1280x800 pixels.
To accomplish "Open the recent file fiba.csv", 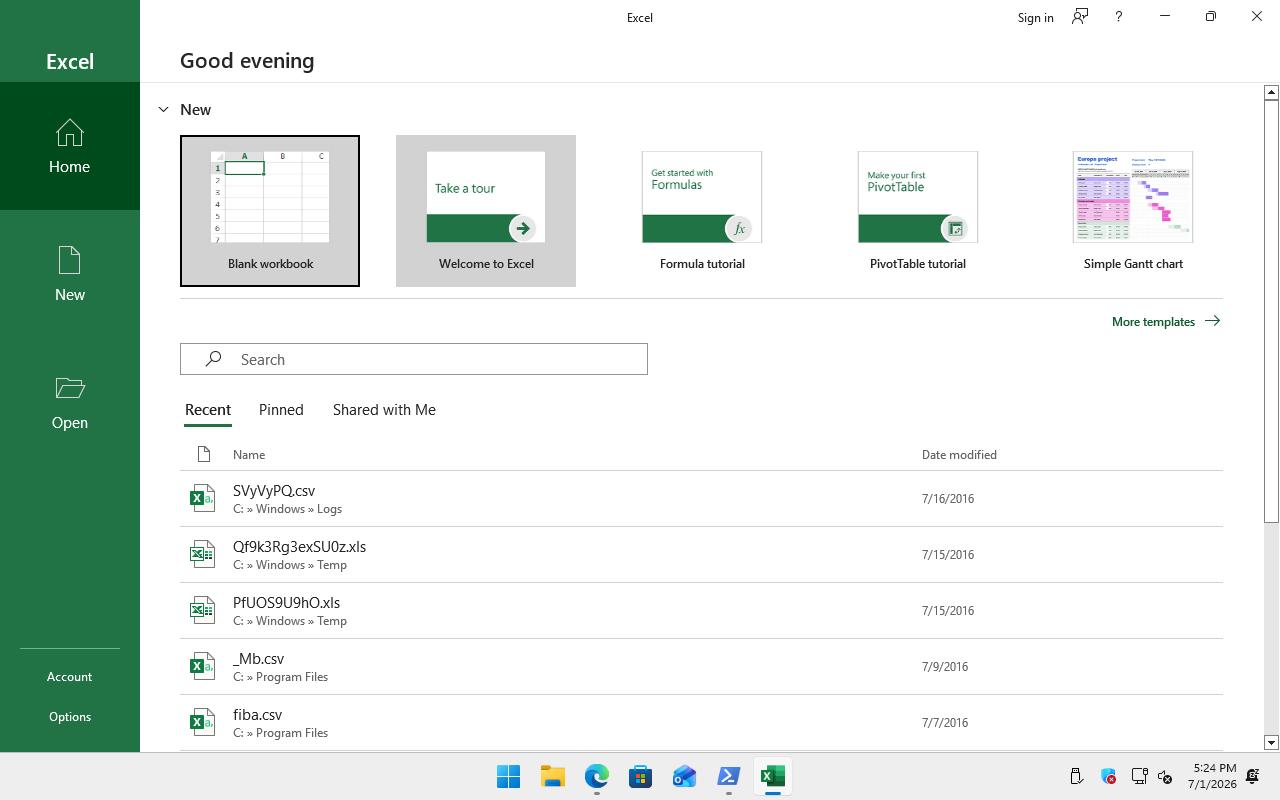I will pos(701,722).
